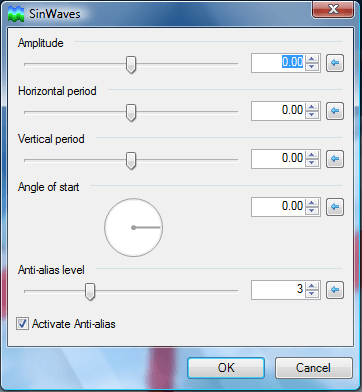Click the Horizontal period value field
The image size is (362, 392).
pos(278,111)
